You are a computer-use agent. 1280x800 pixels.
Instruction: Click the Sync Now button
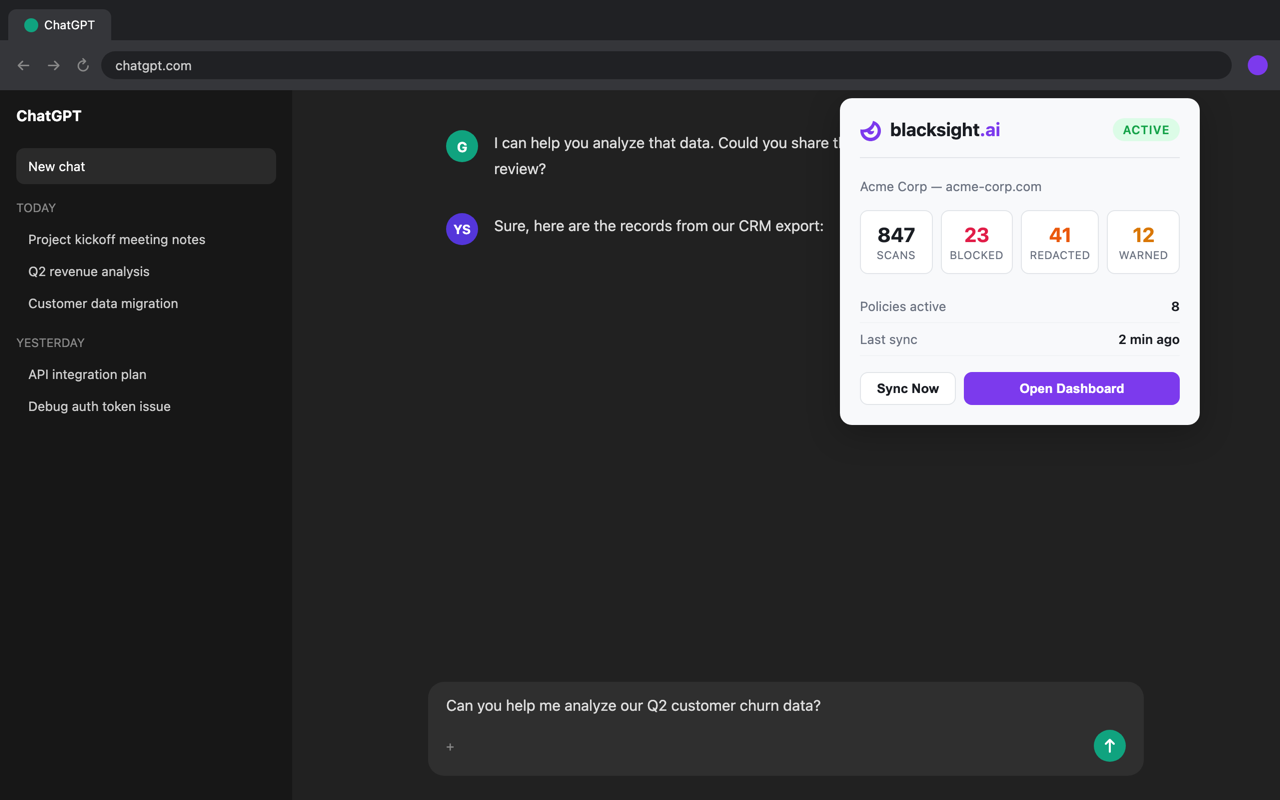coord(908,388)
